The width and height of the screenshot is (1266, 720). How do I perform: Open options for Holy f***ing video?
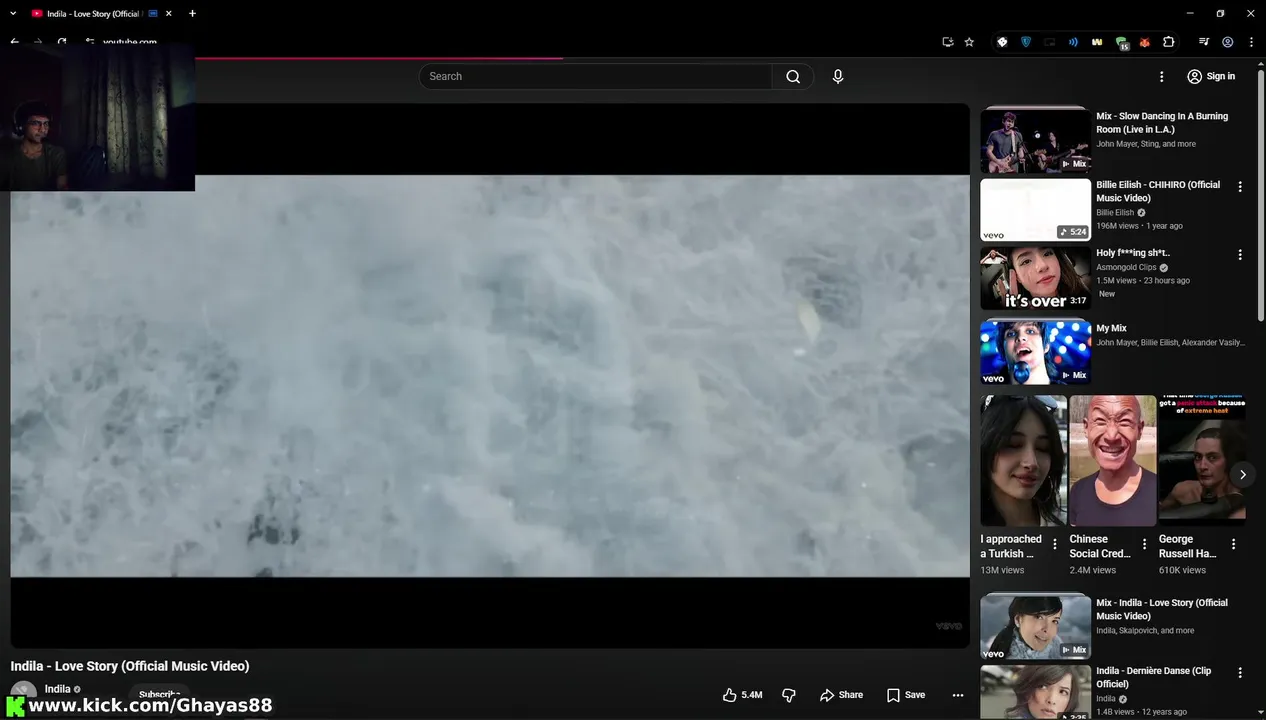pyautogui.click(x=1240, y=255)
